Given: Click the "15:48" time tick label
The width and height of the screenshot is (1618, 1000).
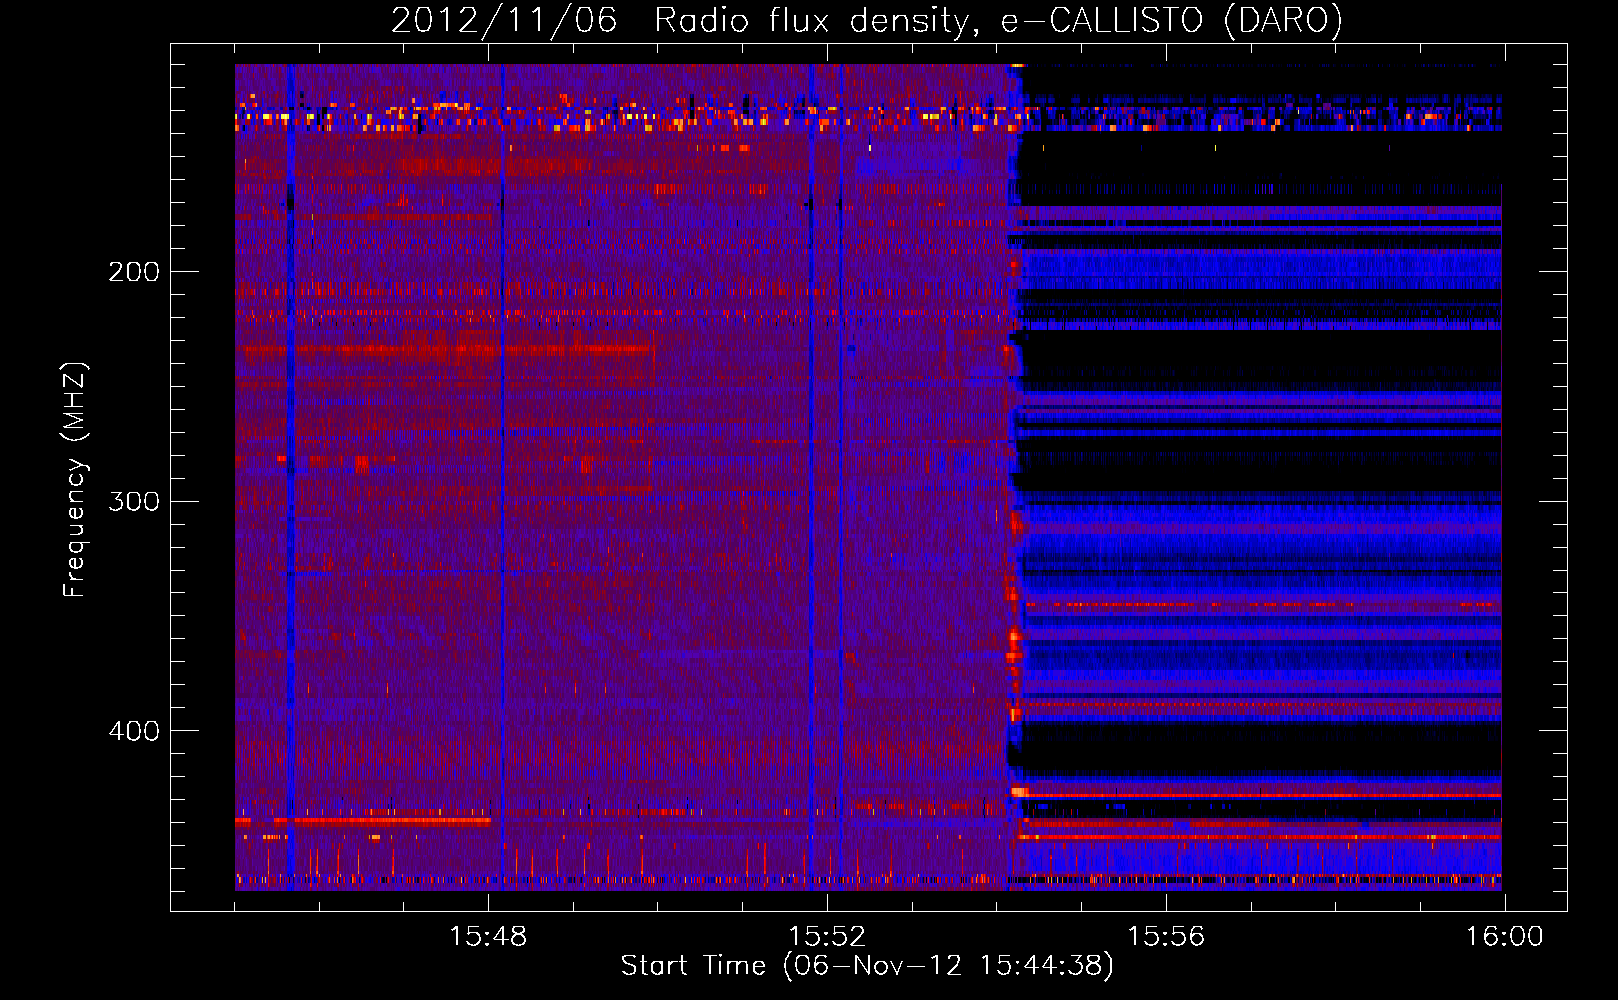Looking at the screenshot, I should tap(488, 937).
